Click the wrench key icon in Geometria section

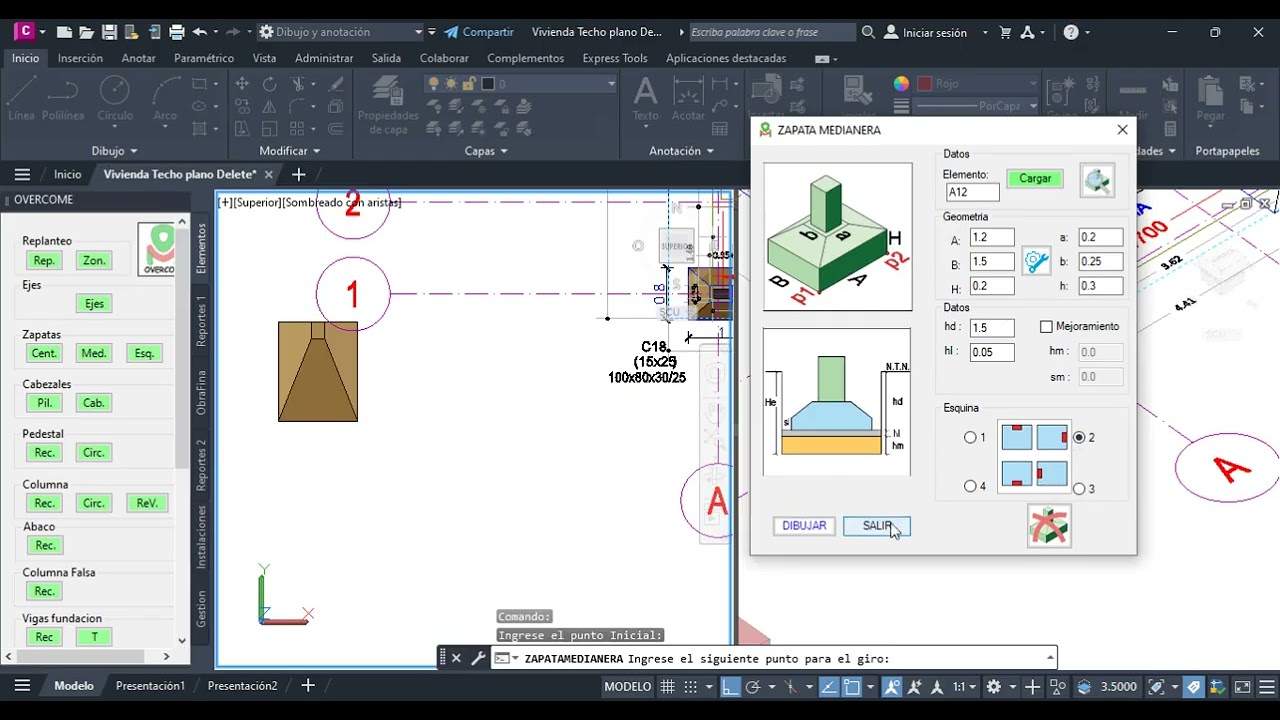point(1036,262)
